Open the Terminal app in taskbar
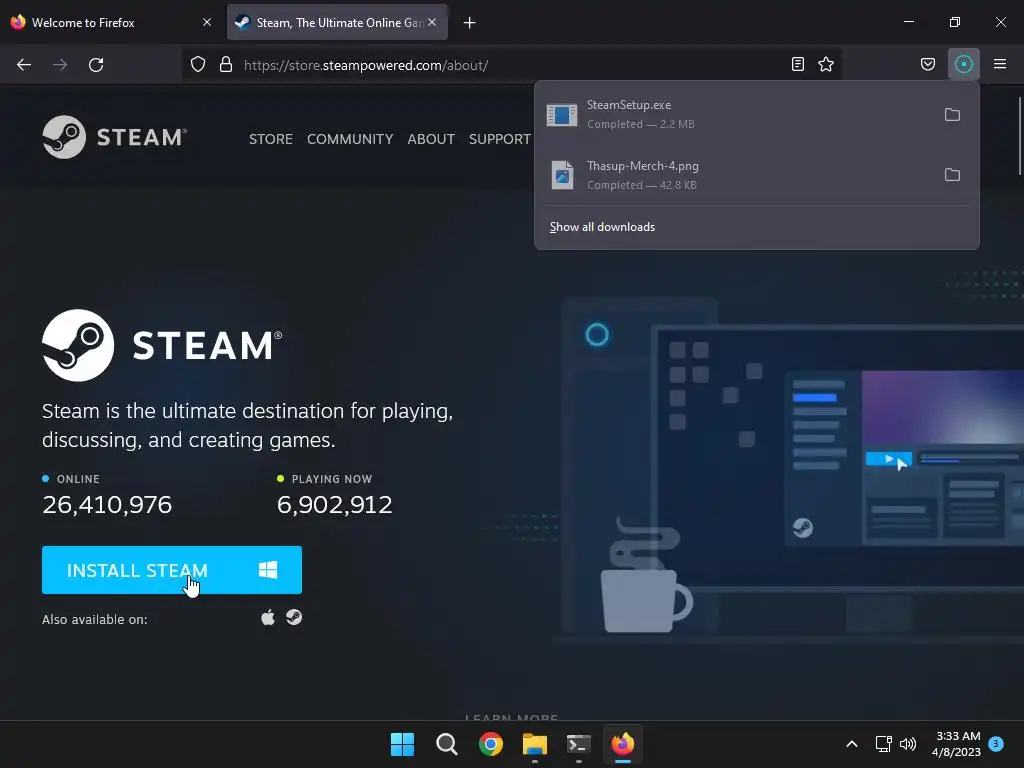Image resolution: width=1024 pixels, height=768 pixels. 579,744
